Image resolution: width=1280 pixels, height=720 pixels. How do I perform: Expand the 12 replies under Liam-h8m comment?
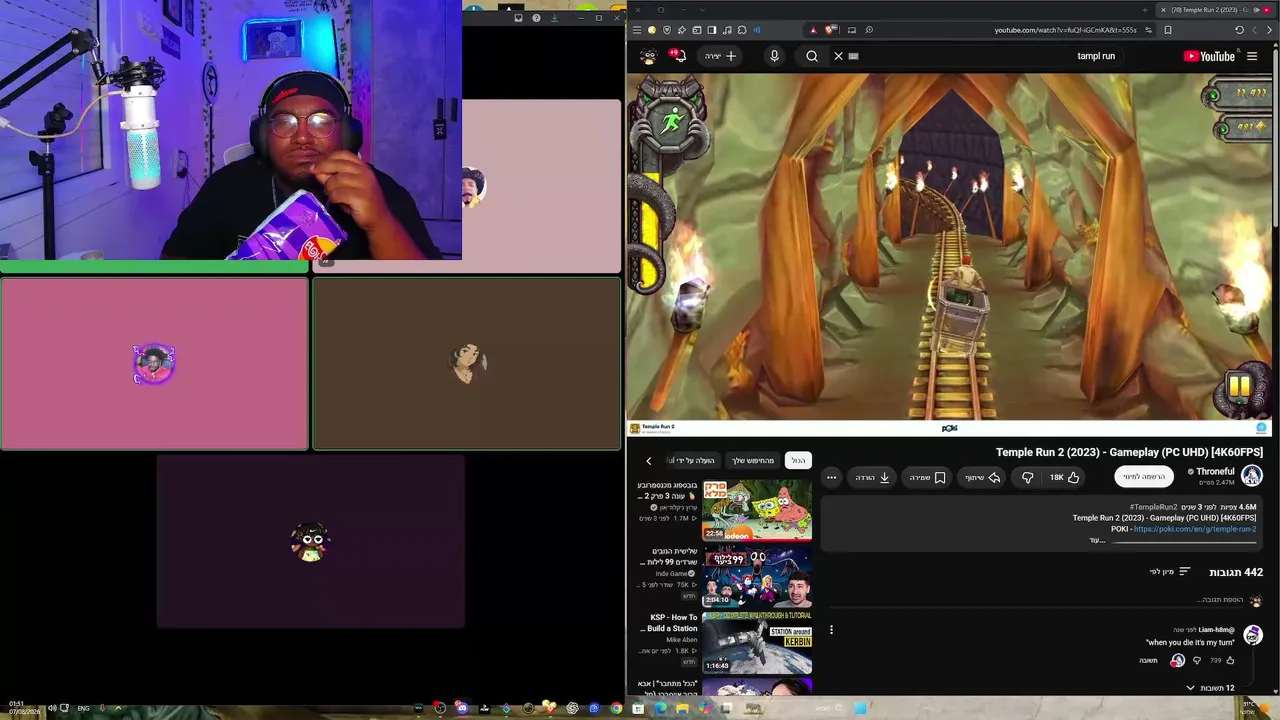pos(1209,688)
